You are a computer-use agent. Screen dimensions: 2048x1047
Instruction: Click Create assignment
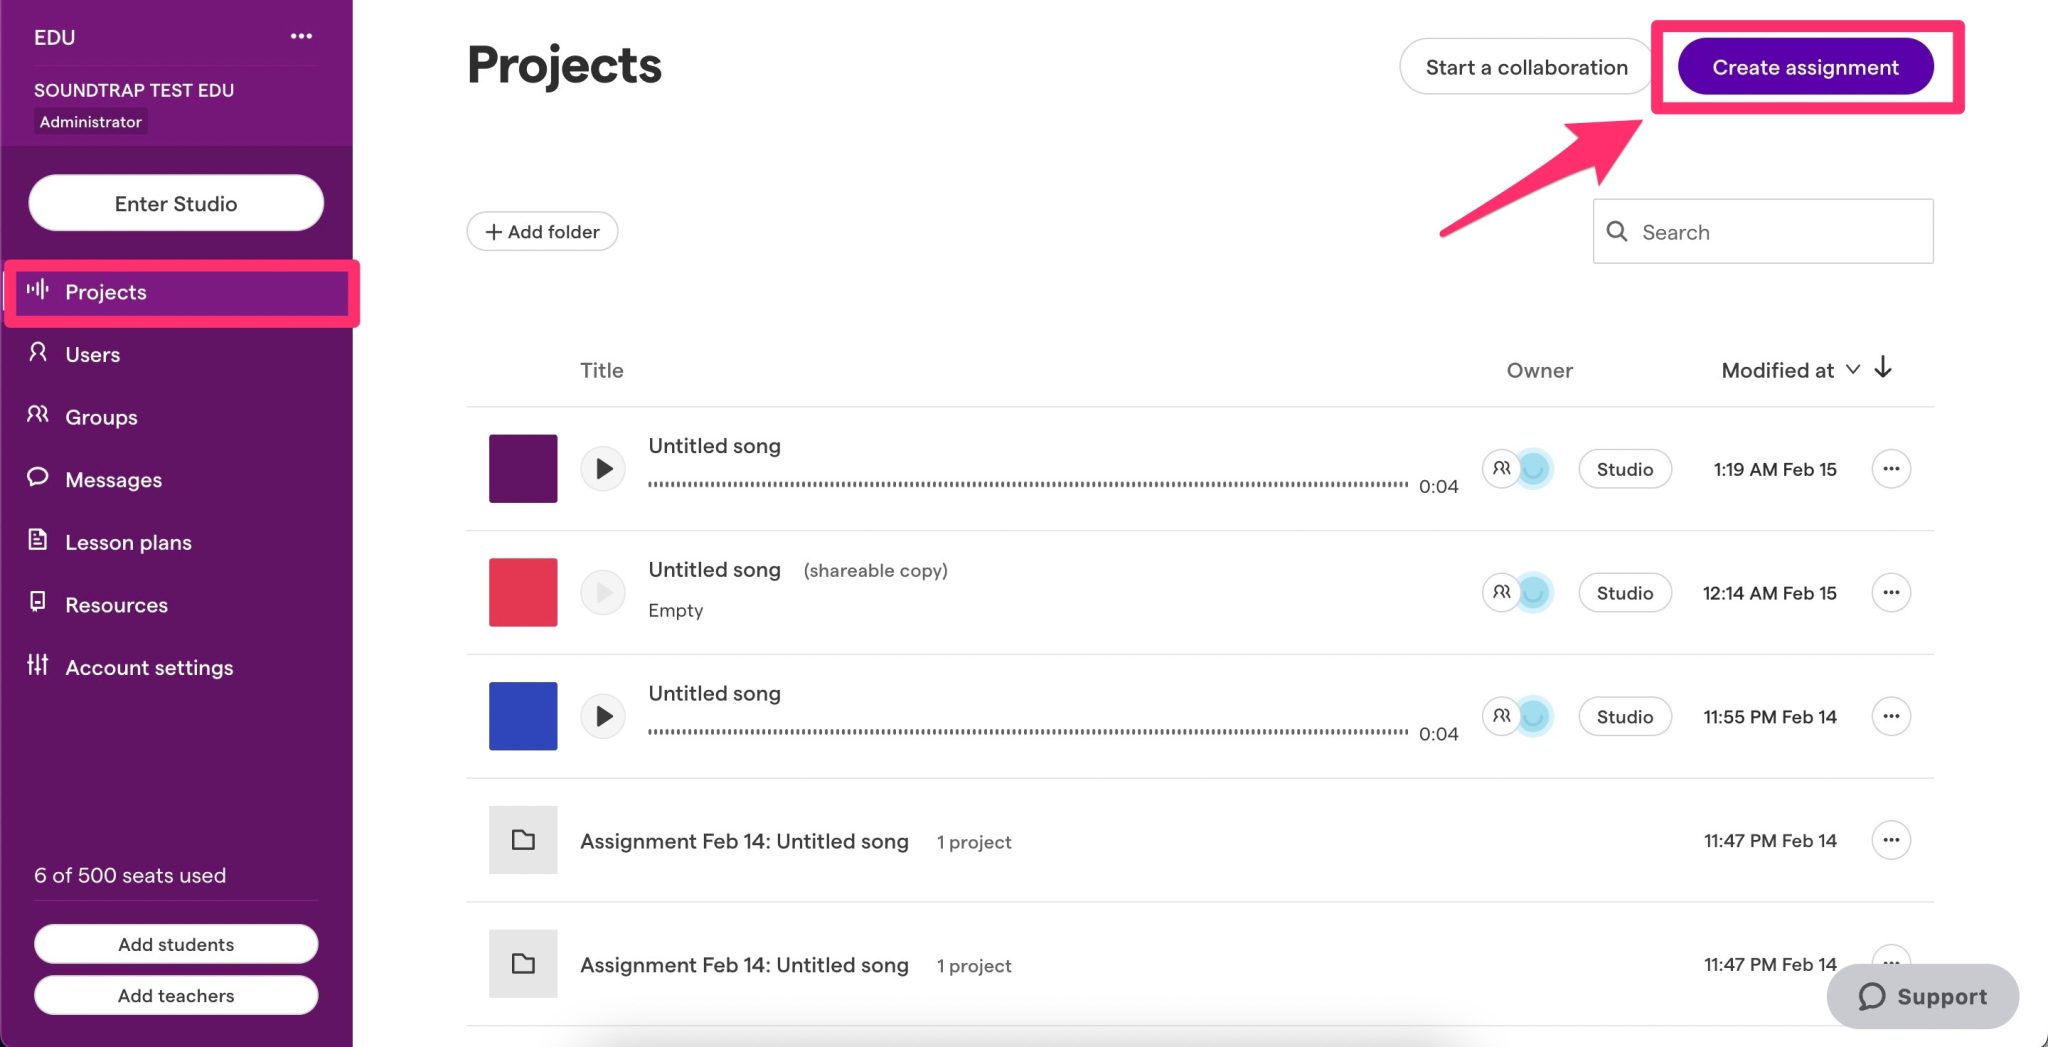[x=1805, y=67]
